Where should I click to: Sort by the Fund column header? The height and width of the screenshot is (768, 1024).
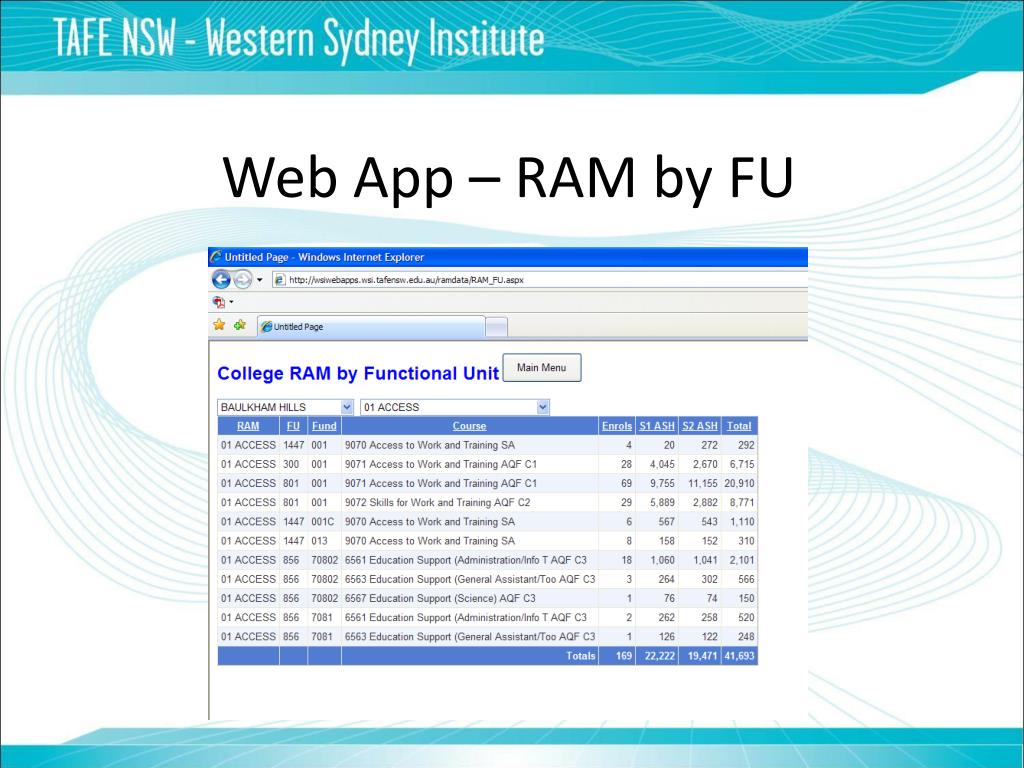click(324, 426)
